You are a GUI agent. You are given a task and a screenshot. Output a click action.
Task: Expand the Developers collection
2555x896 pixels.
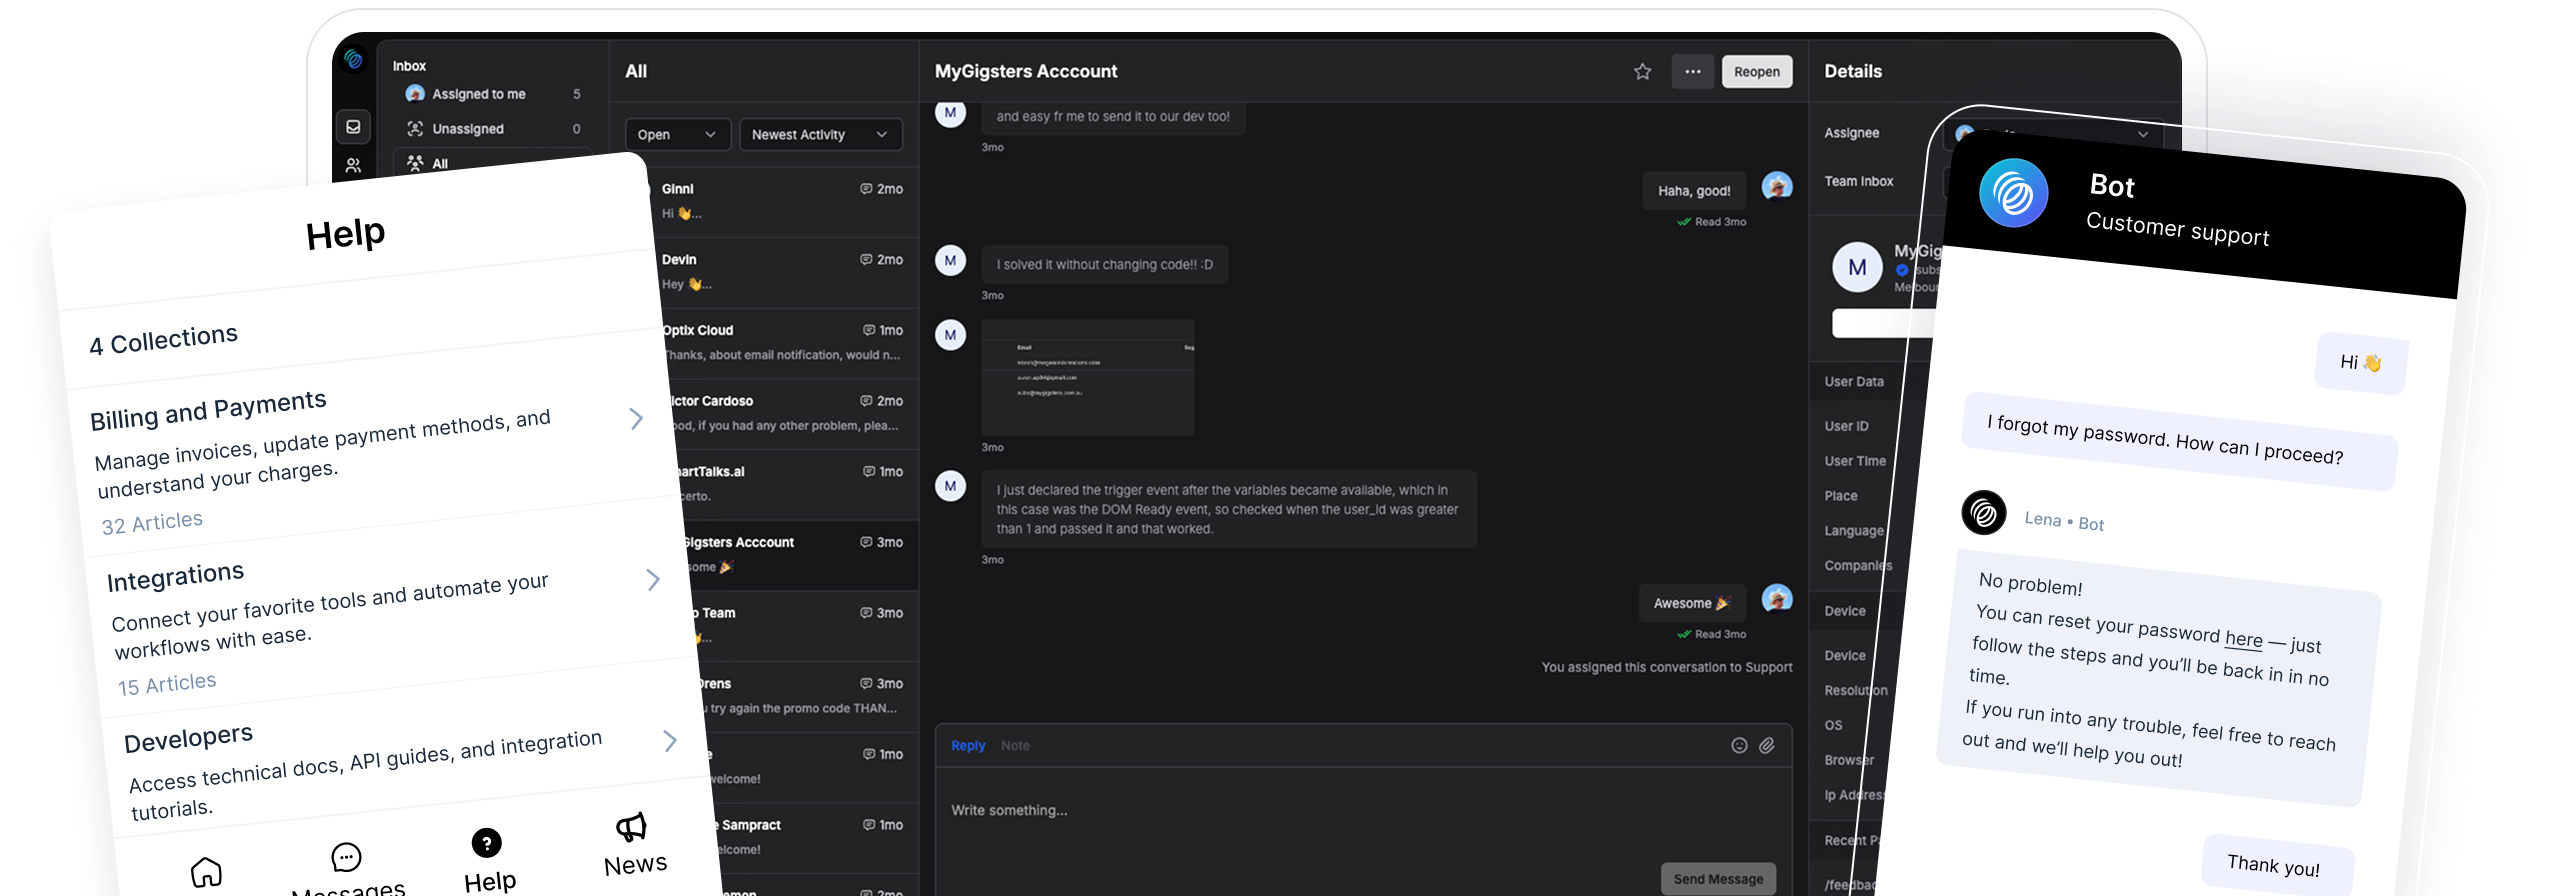point(670,740)
